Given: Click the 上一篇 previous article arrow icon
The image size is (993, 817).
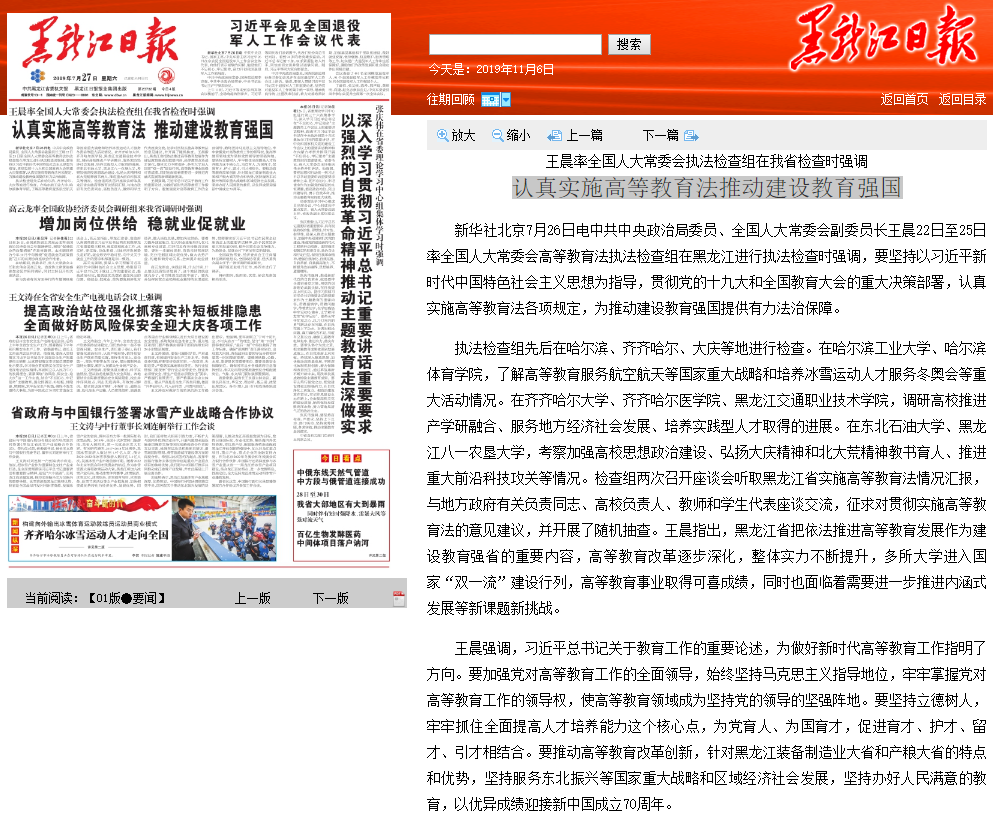Looking at the screenshot, I should pyautogui.click(x=555, y=136).
